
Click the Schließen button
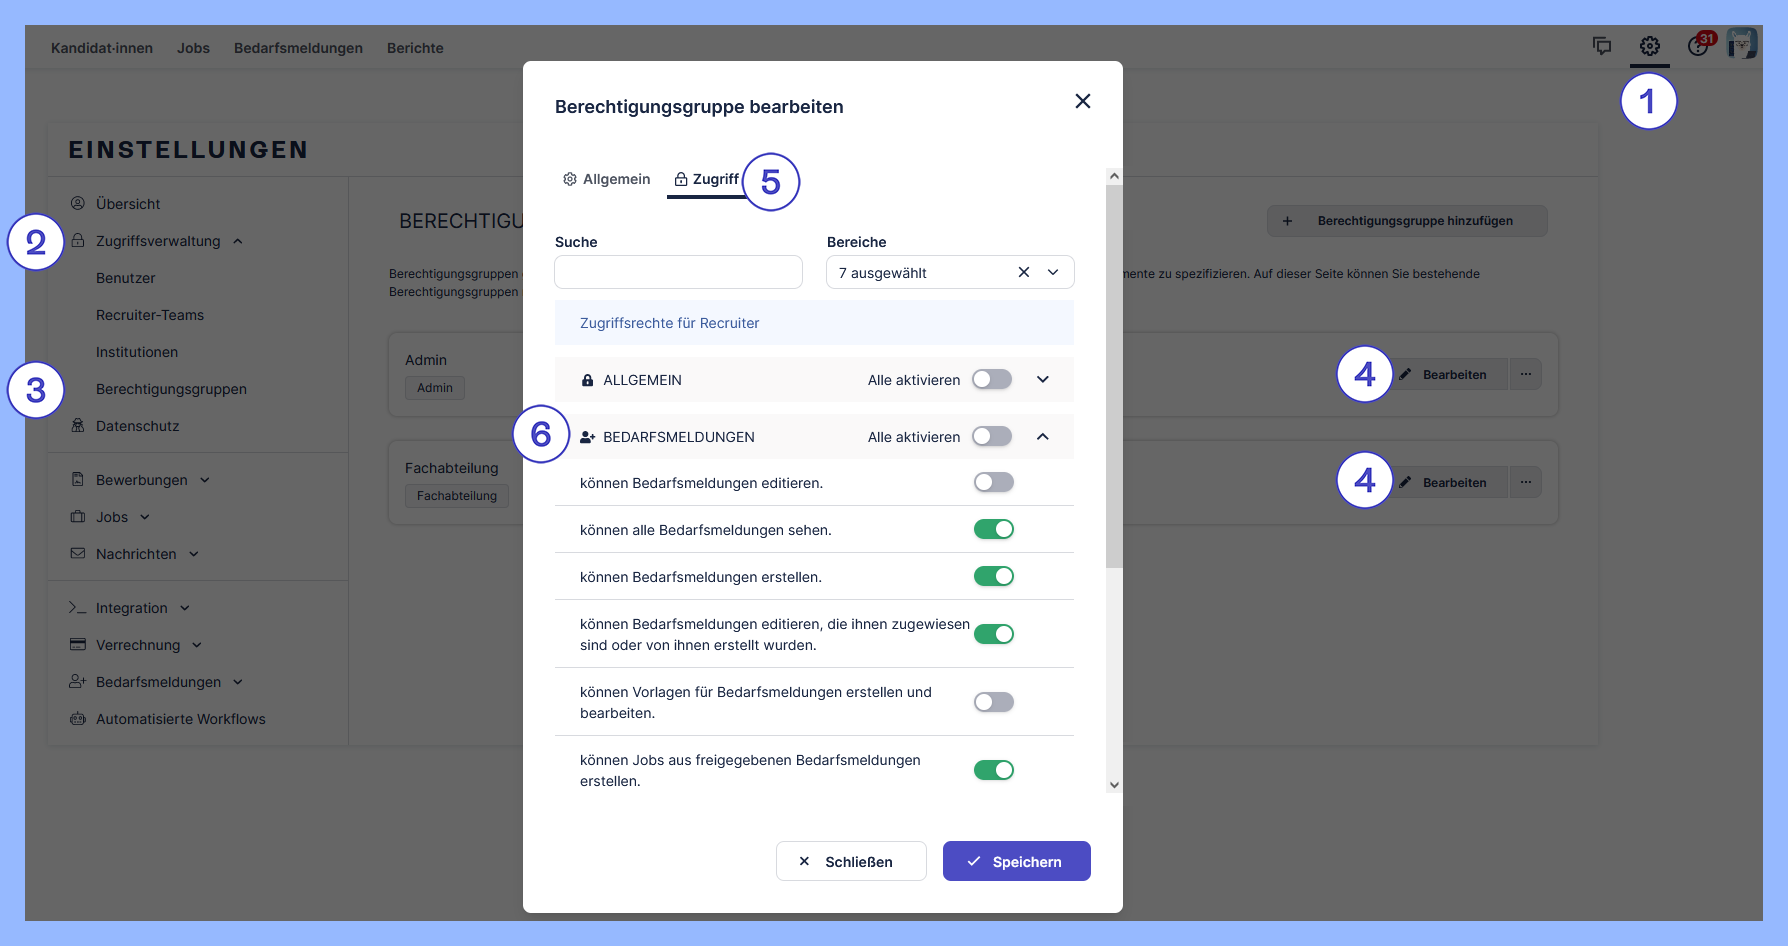click(x=851, y=861)
